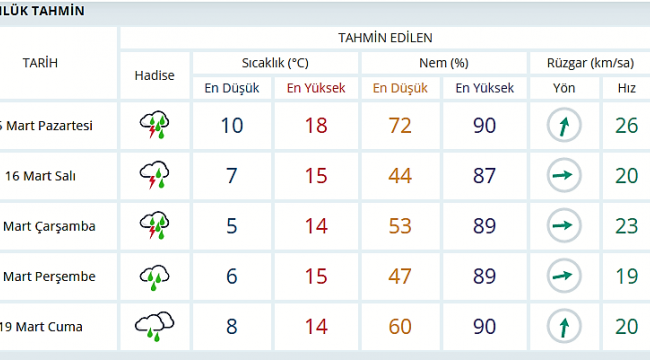
Task: Select the Rüzgar (km/sa) column header
Action: click(x=590, y=63)
